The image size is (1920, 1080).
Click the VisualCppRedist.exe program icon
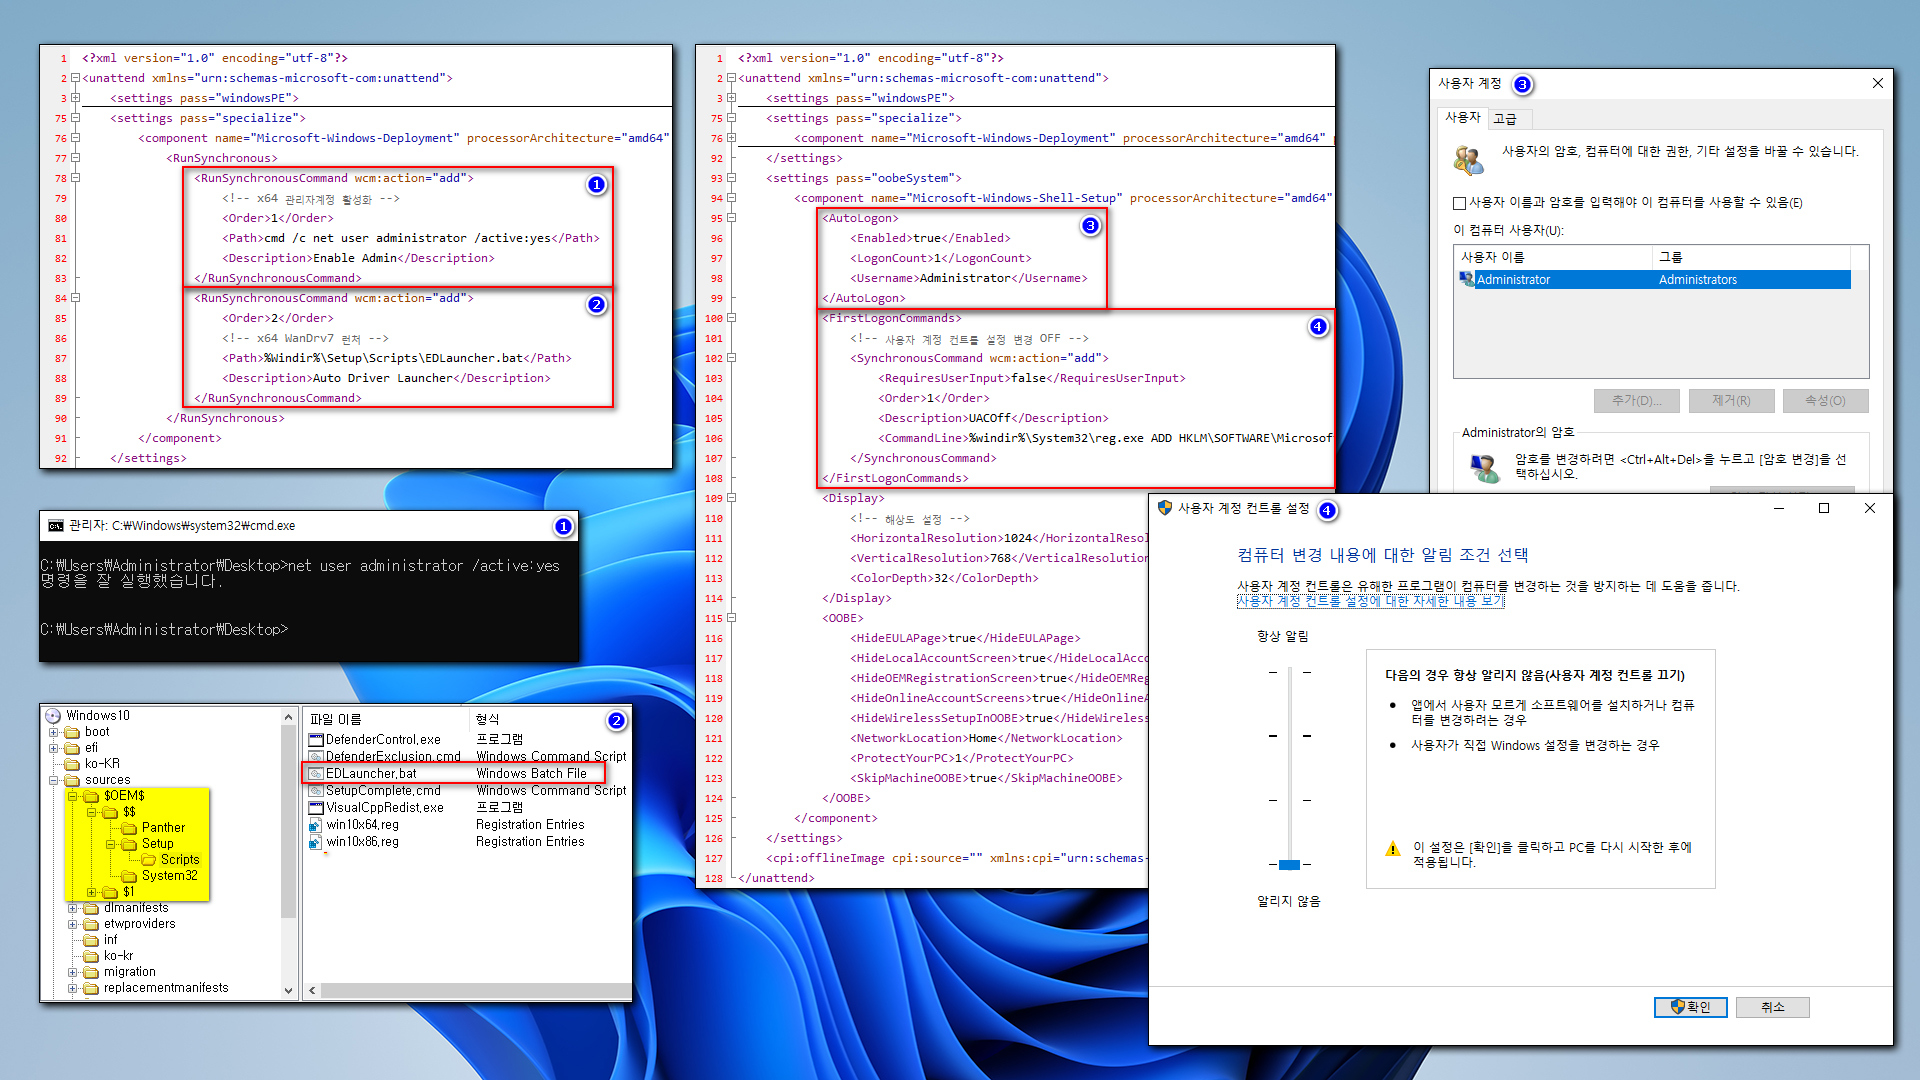(x=316, y=808)
